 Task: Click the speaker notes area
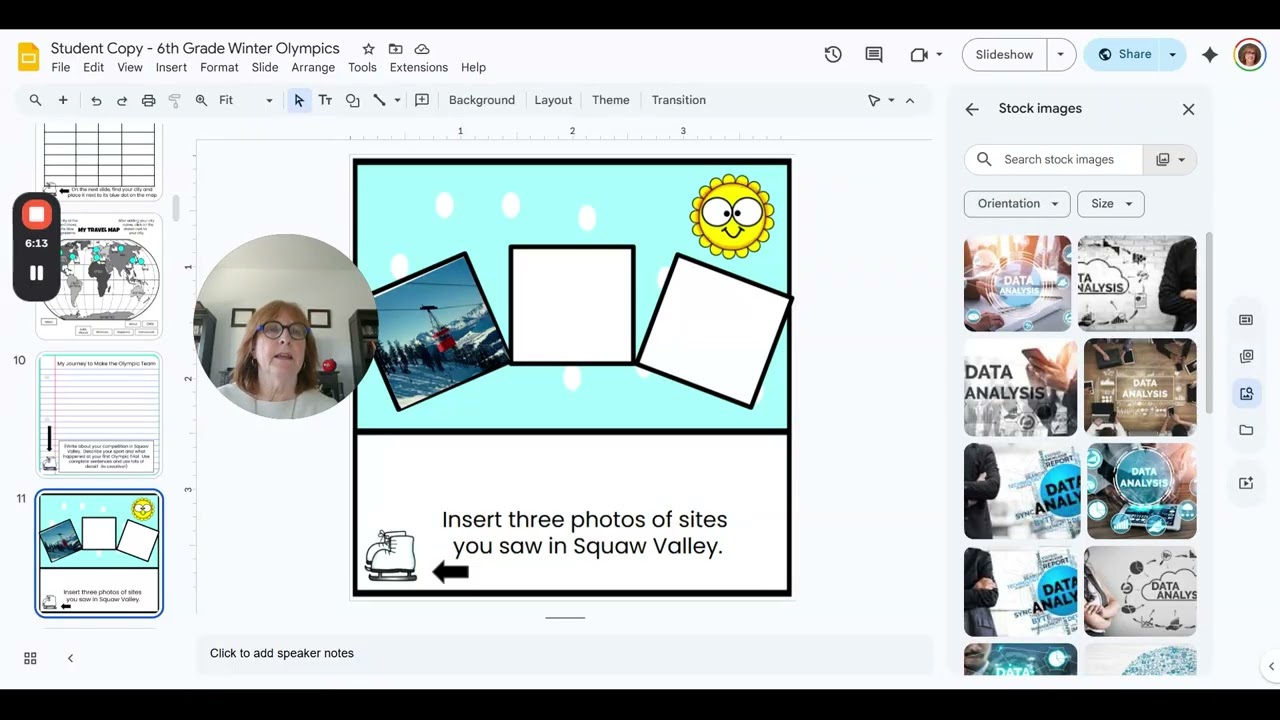click(x=564, y=653)
